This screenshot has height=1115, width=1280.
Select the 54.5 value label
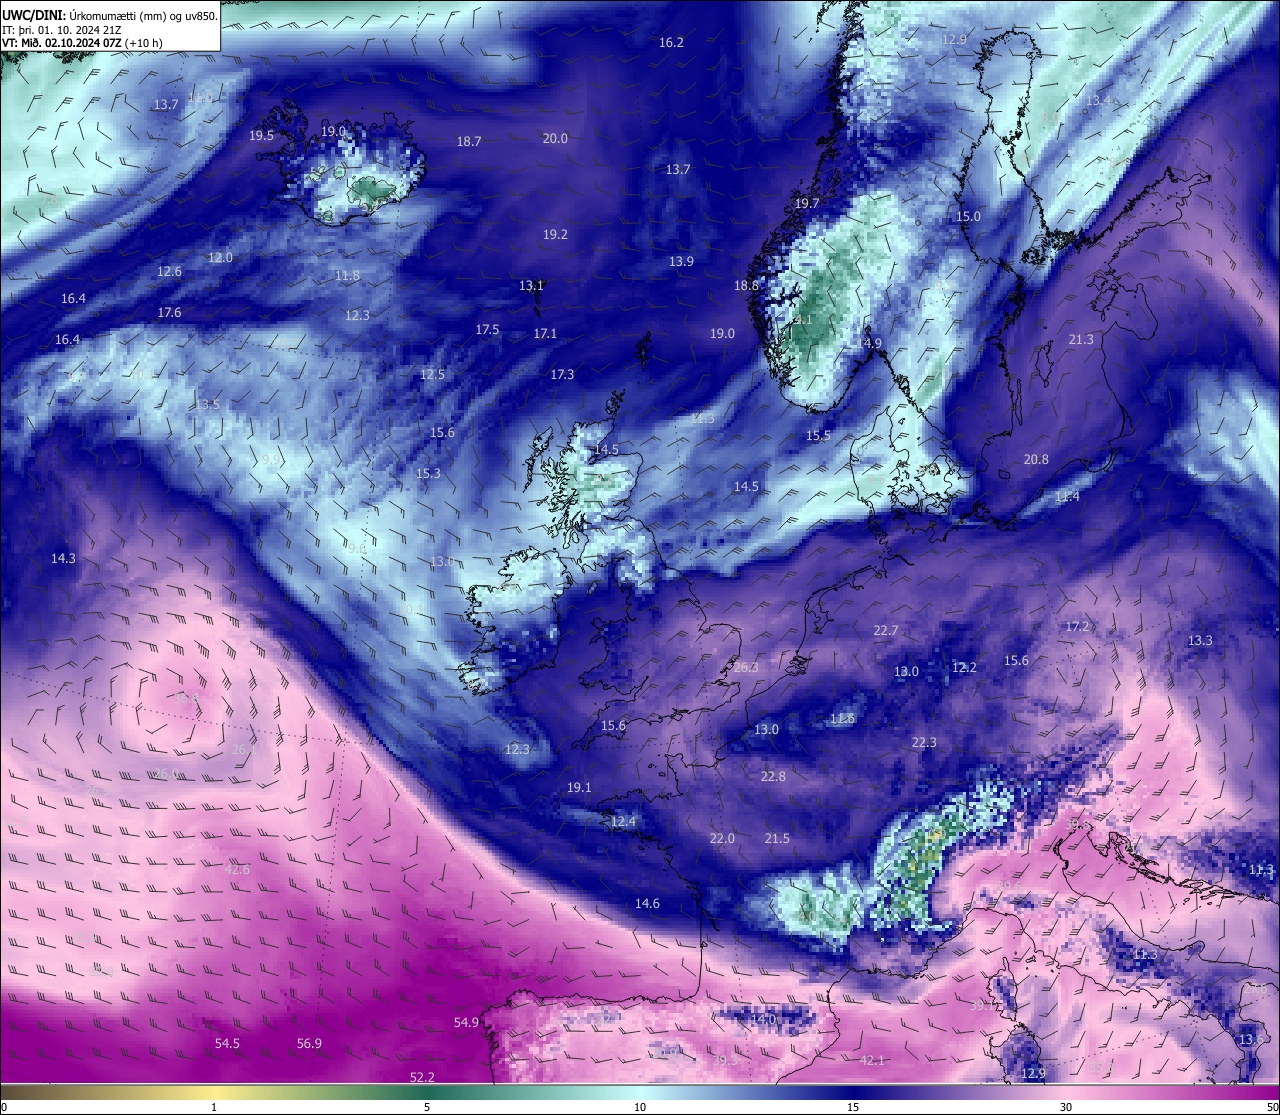[227, 1044]
